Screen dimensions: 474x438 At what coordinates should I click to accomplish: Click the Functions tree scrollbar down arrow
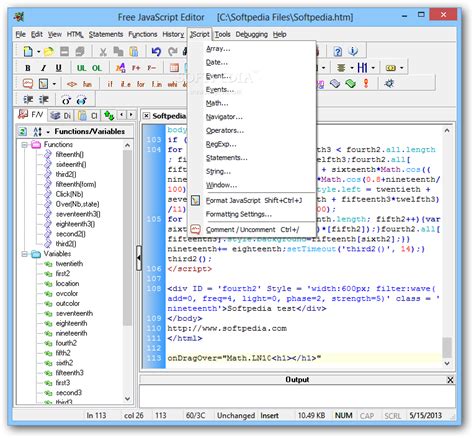[128, 399]
